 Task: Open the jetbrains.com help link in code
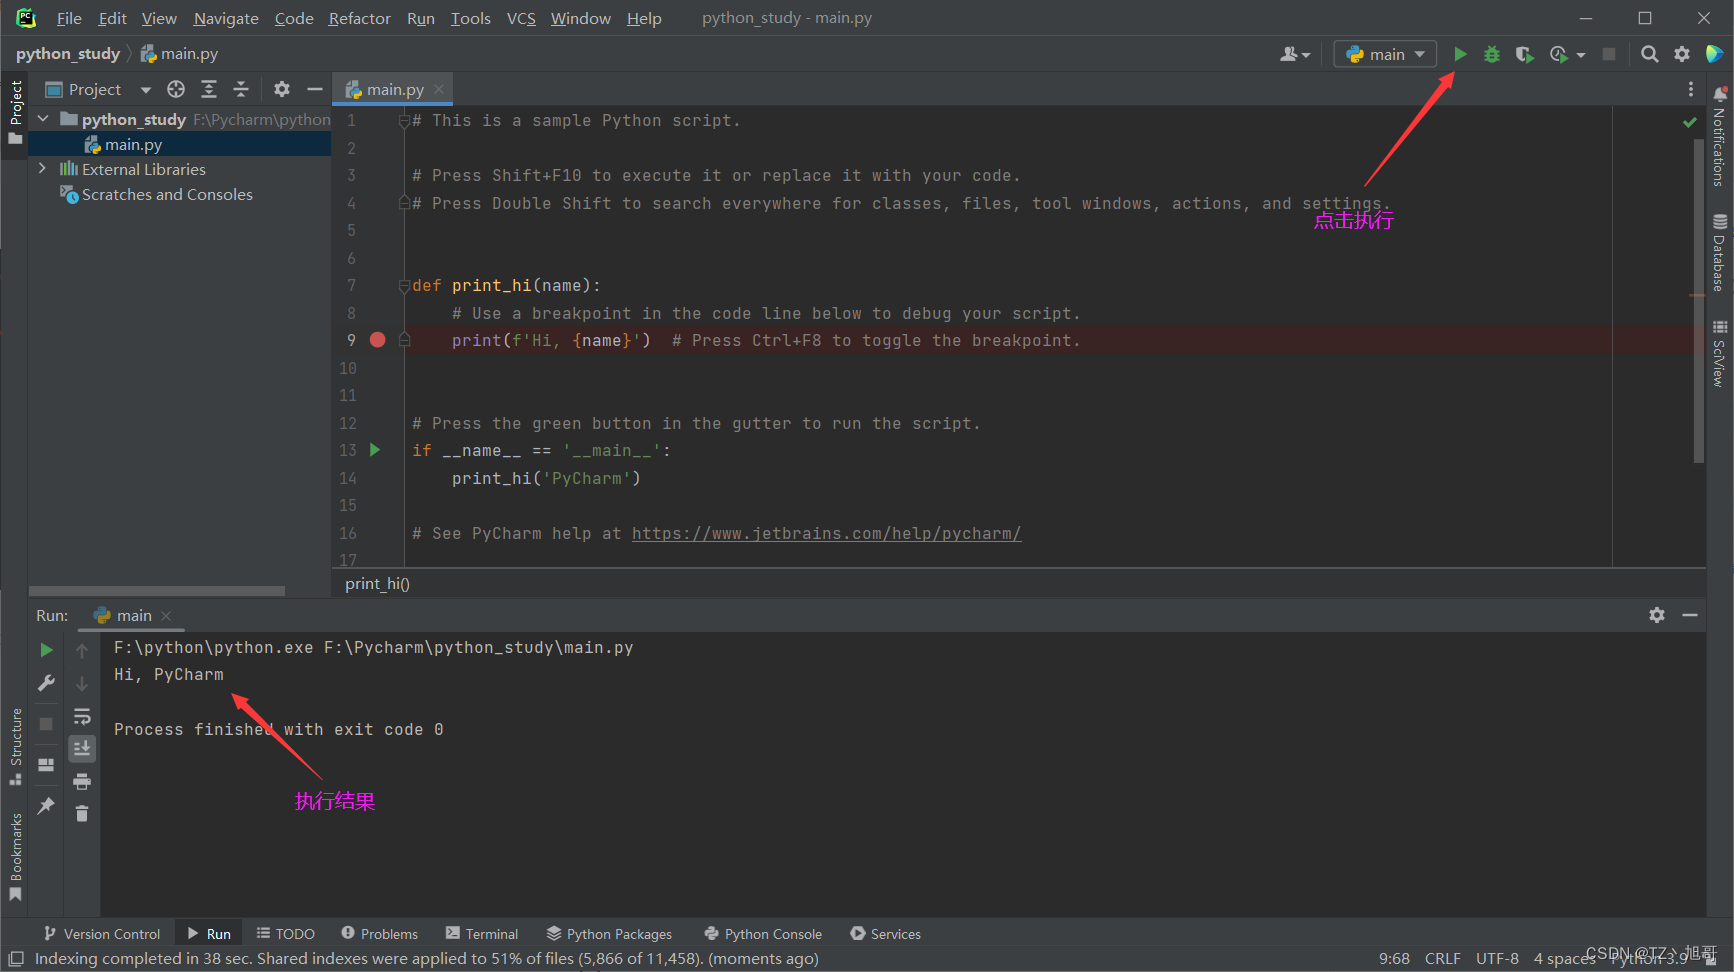826,533
